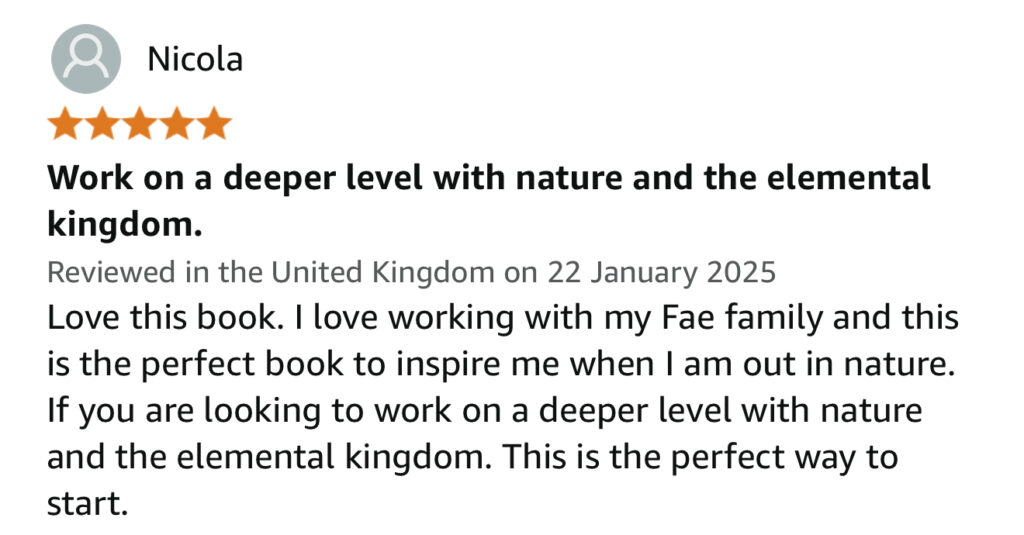Click the phrase "This is the perfect way to"
Viewport: 1024px width, 535px height.
pos(699,457)
